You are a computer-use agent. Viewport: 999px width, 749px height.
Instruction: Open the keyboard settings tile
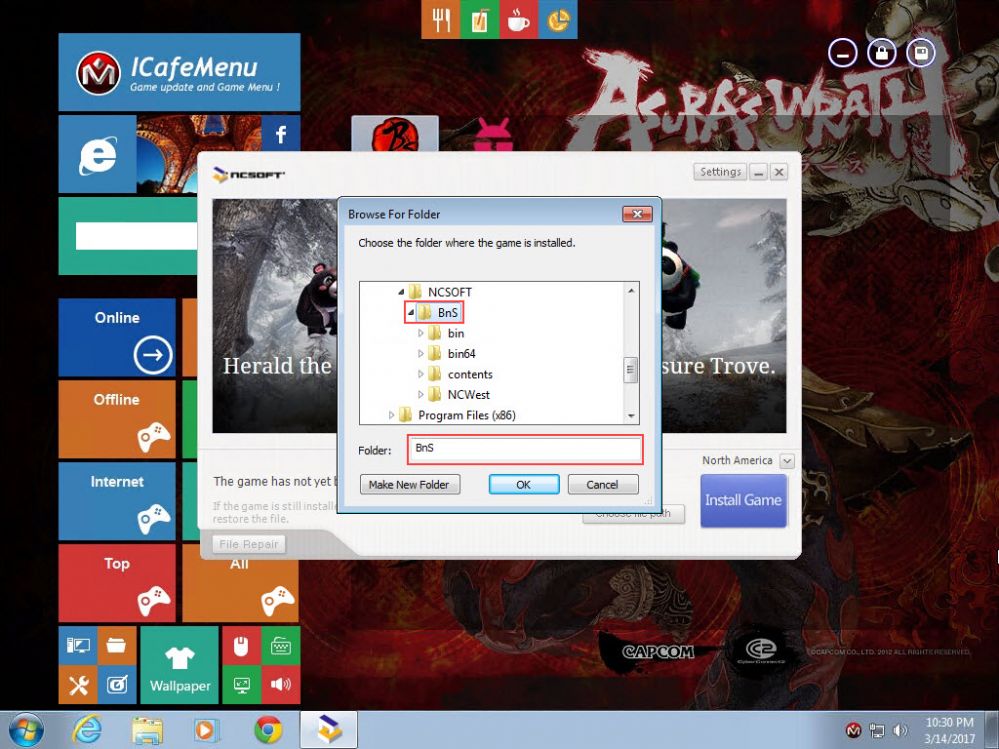point(280,645)
